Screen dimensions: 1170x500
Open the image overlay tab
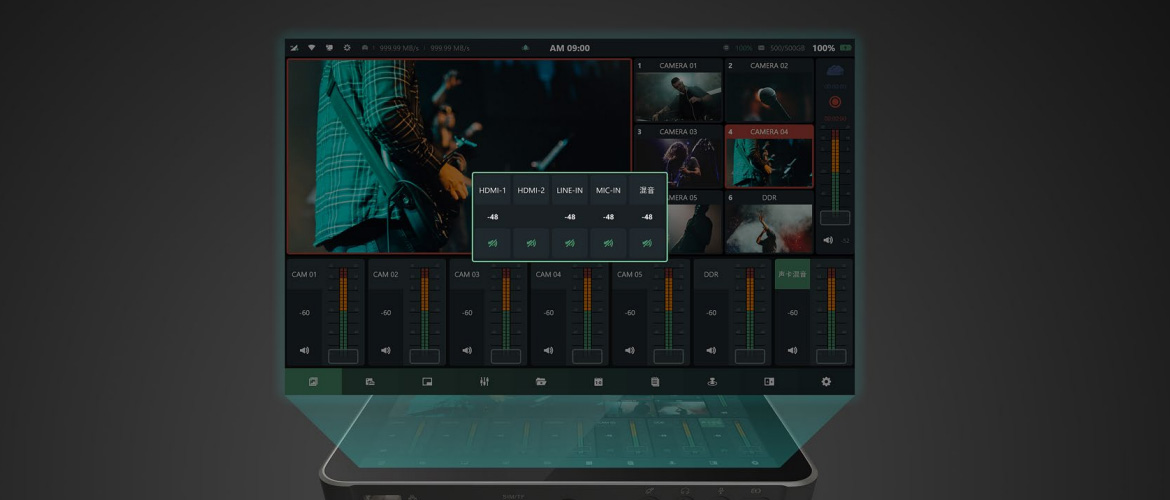pos(370,381)
